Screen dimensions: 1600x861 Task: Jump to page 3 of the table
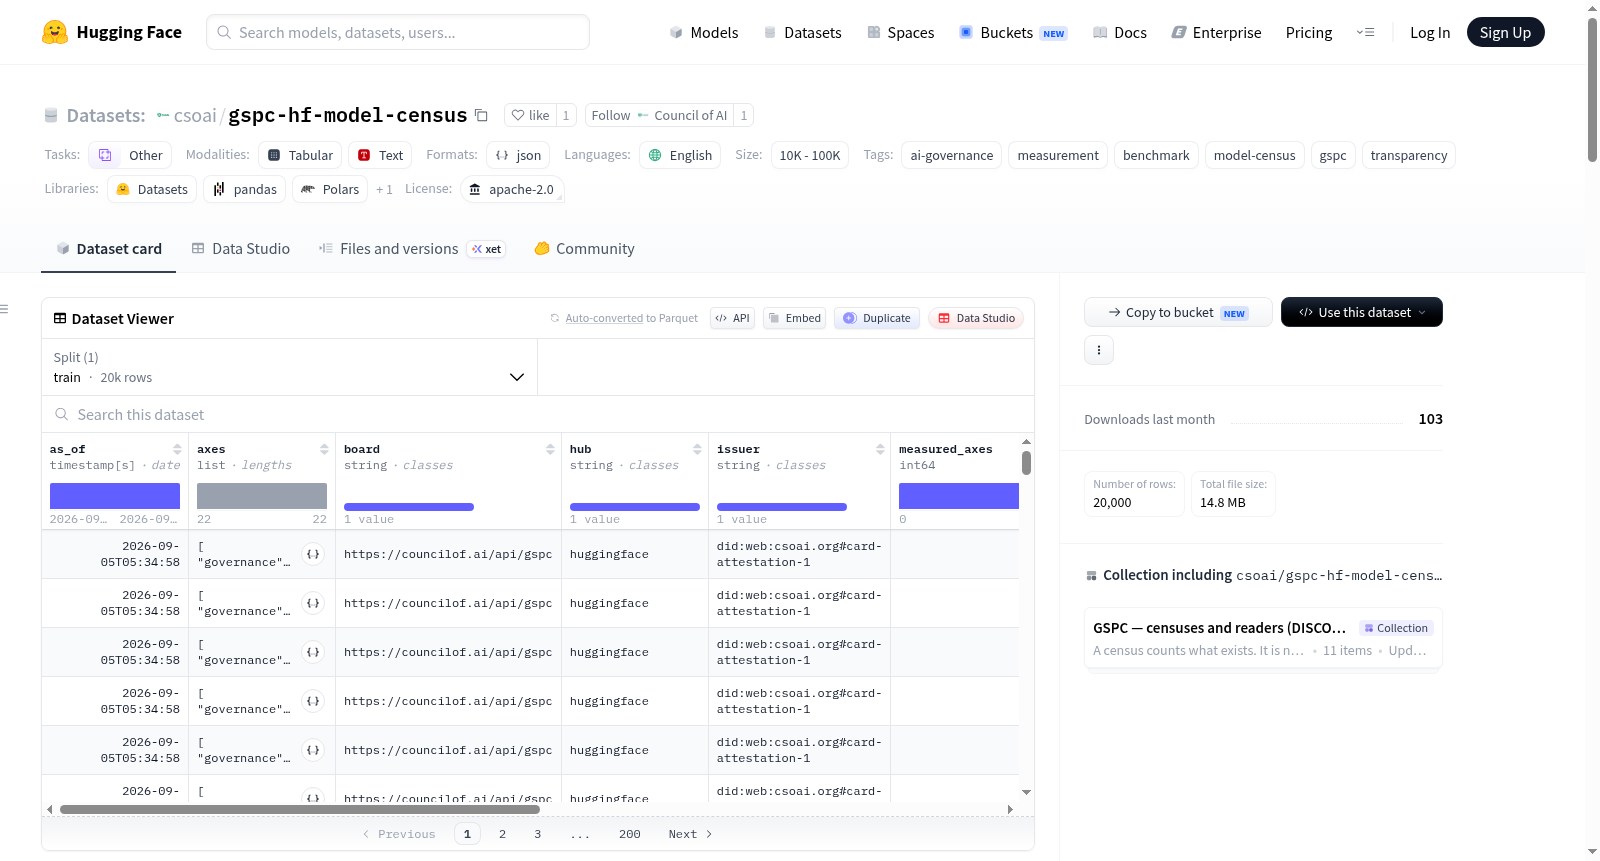coord(537,834)
